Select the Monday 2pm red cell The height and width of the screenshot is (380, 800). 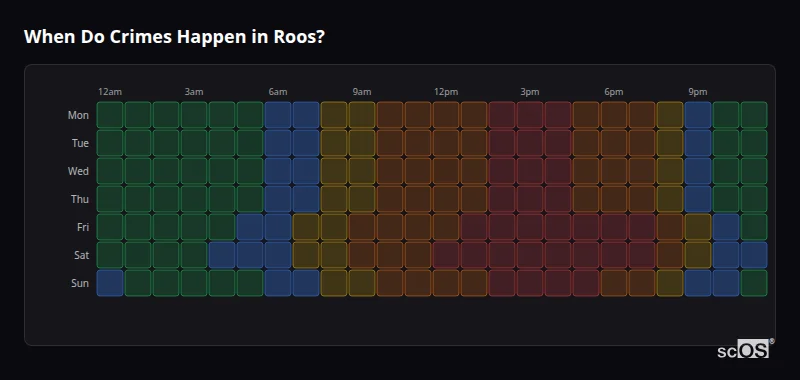click(x=502, y=115)
